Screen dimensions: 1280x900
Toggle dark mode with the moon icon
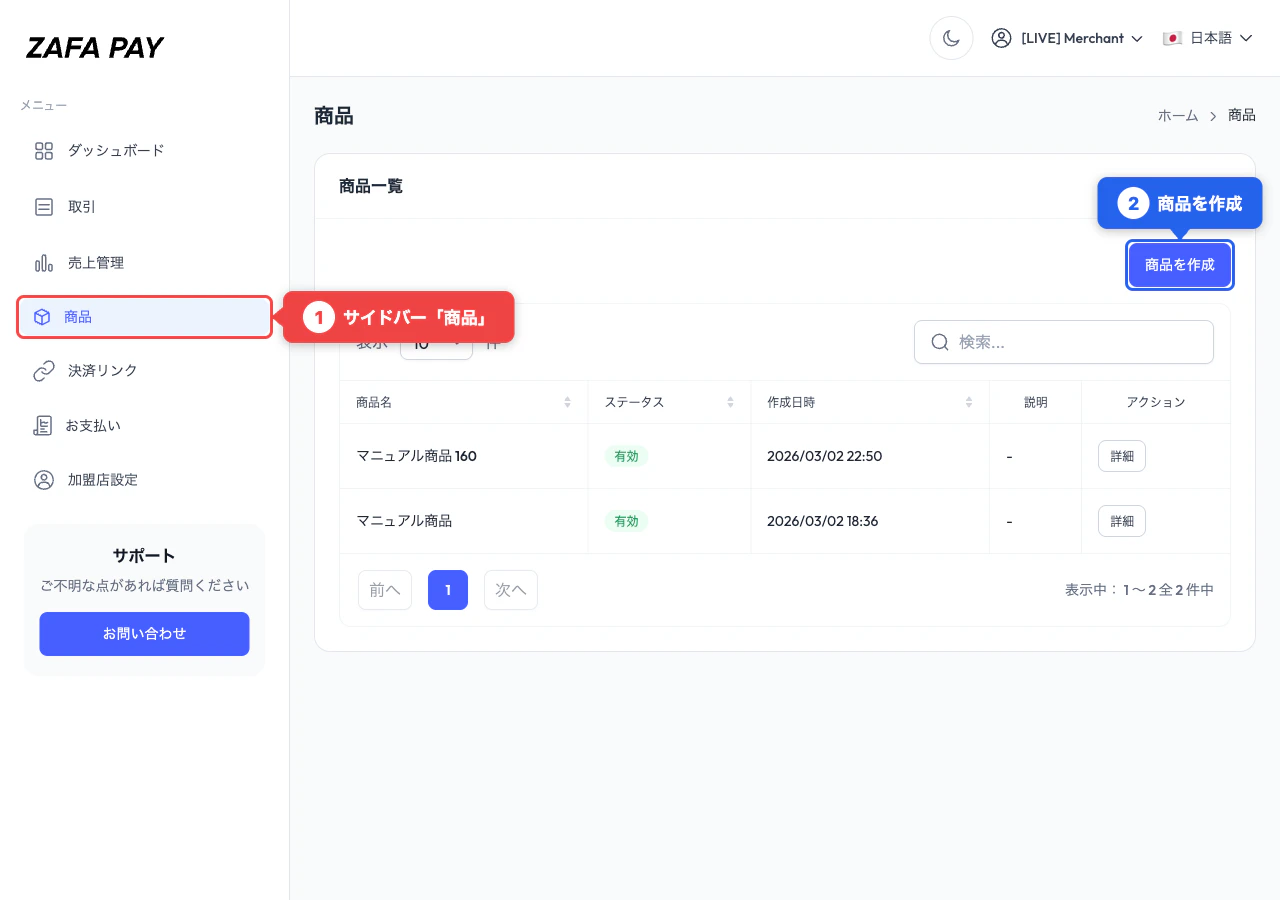(951, 38)
